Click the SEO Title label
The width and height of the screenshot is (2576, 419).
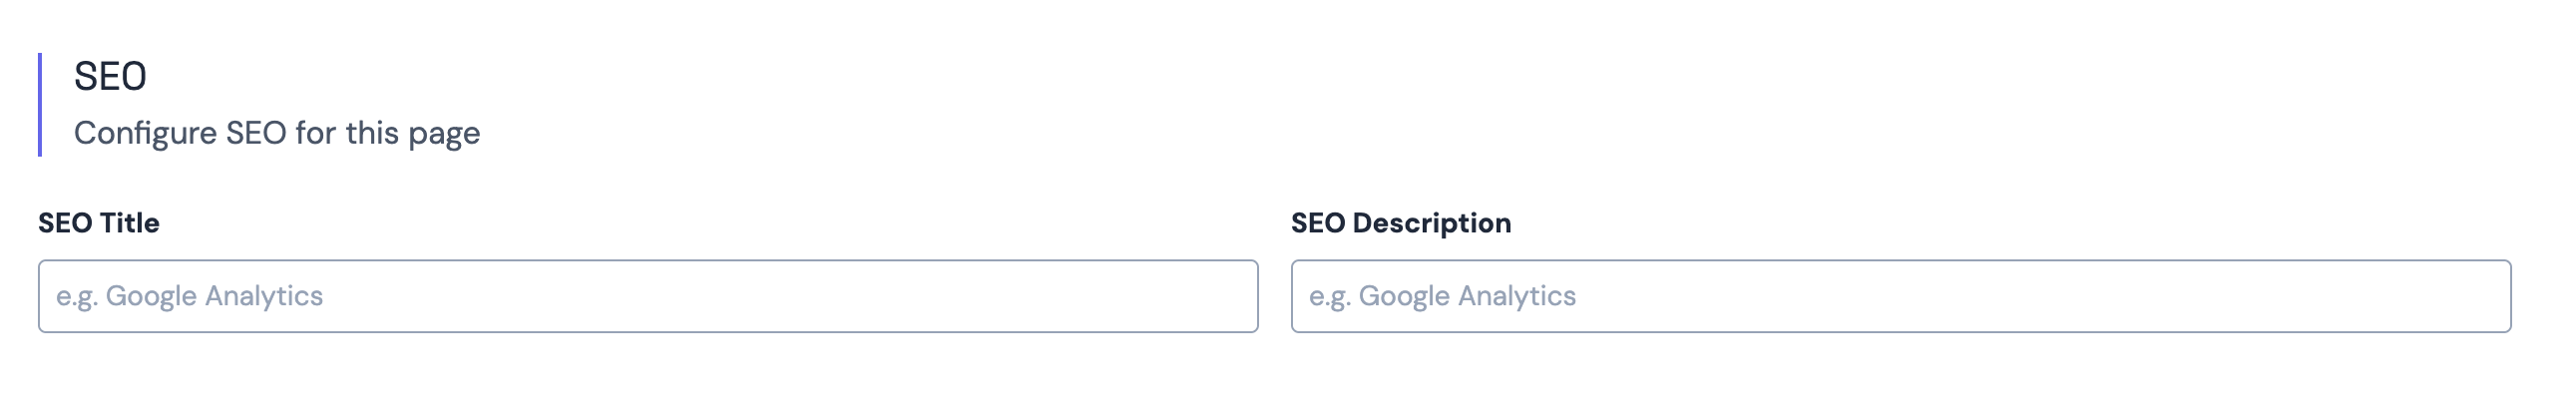click(99, 223)
